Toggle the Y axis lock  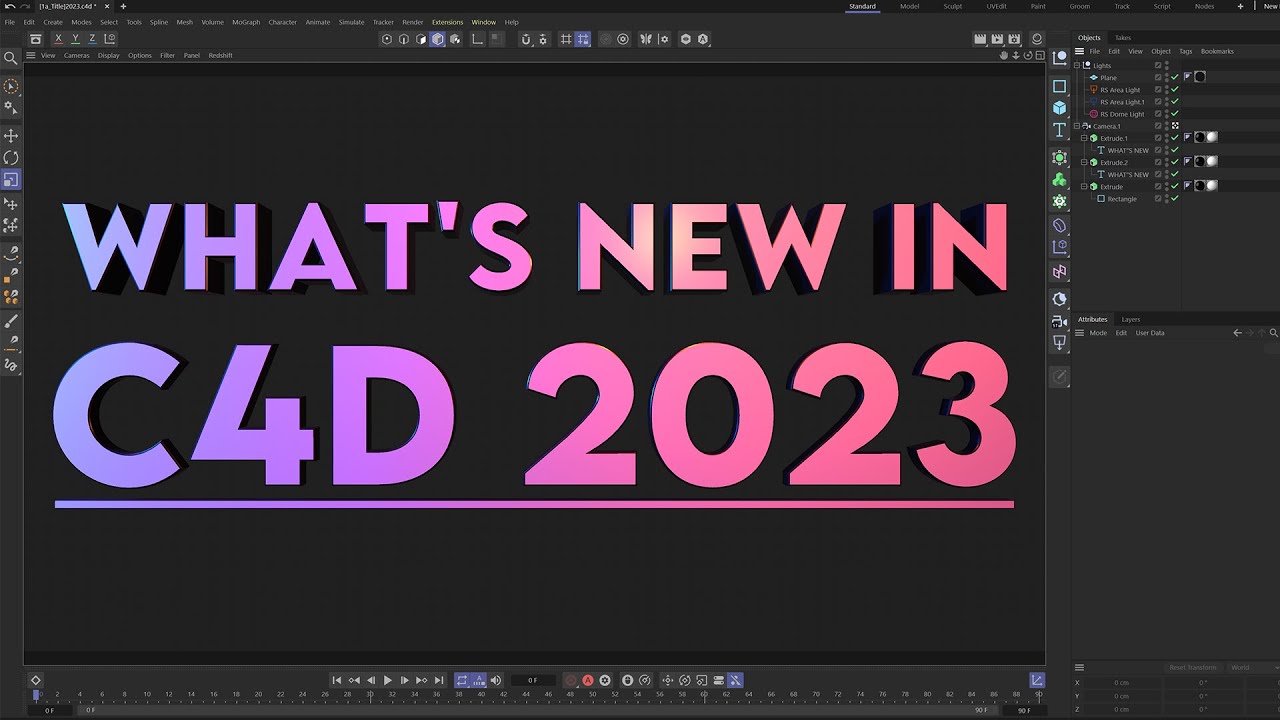(x=75, y=39)
